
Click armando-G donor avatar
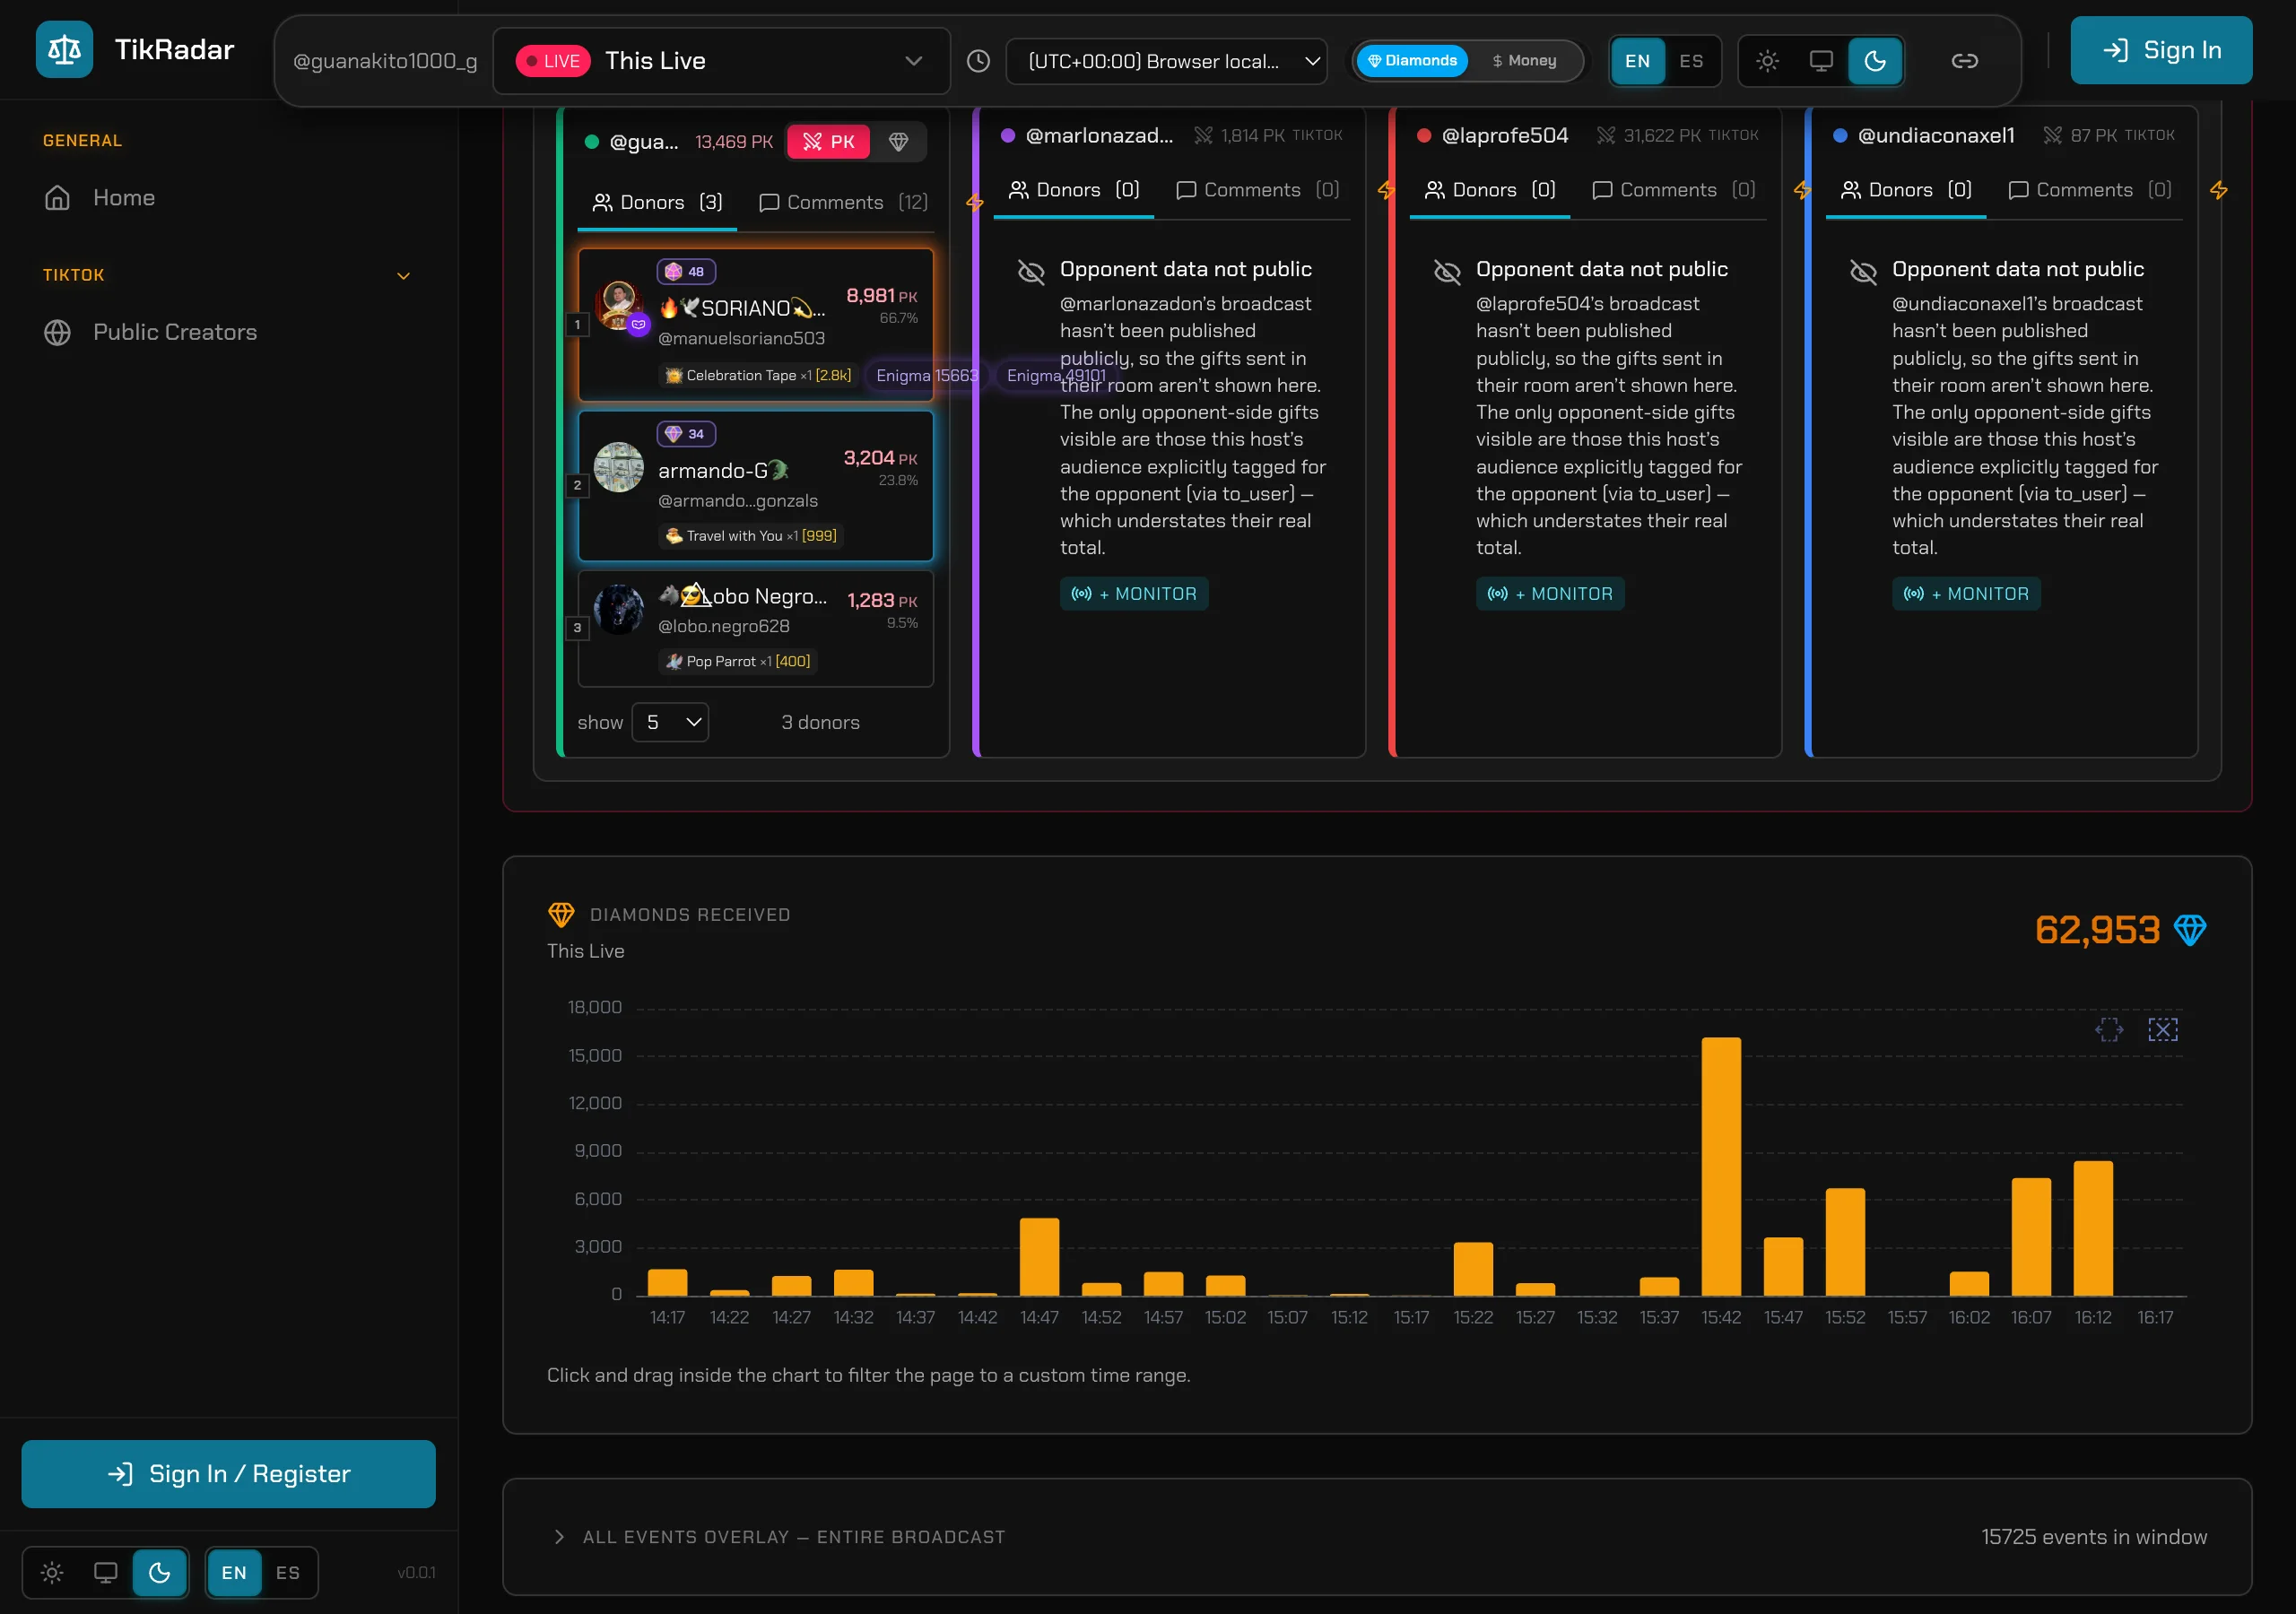619,467
